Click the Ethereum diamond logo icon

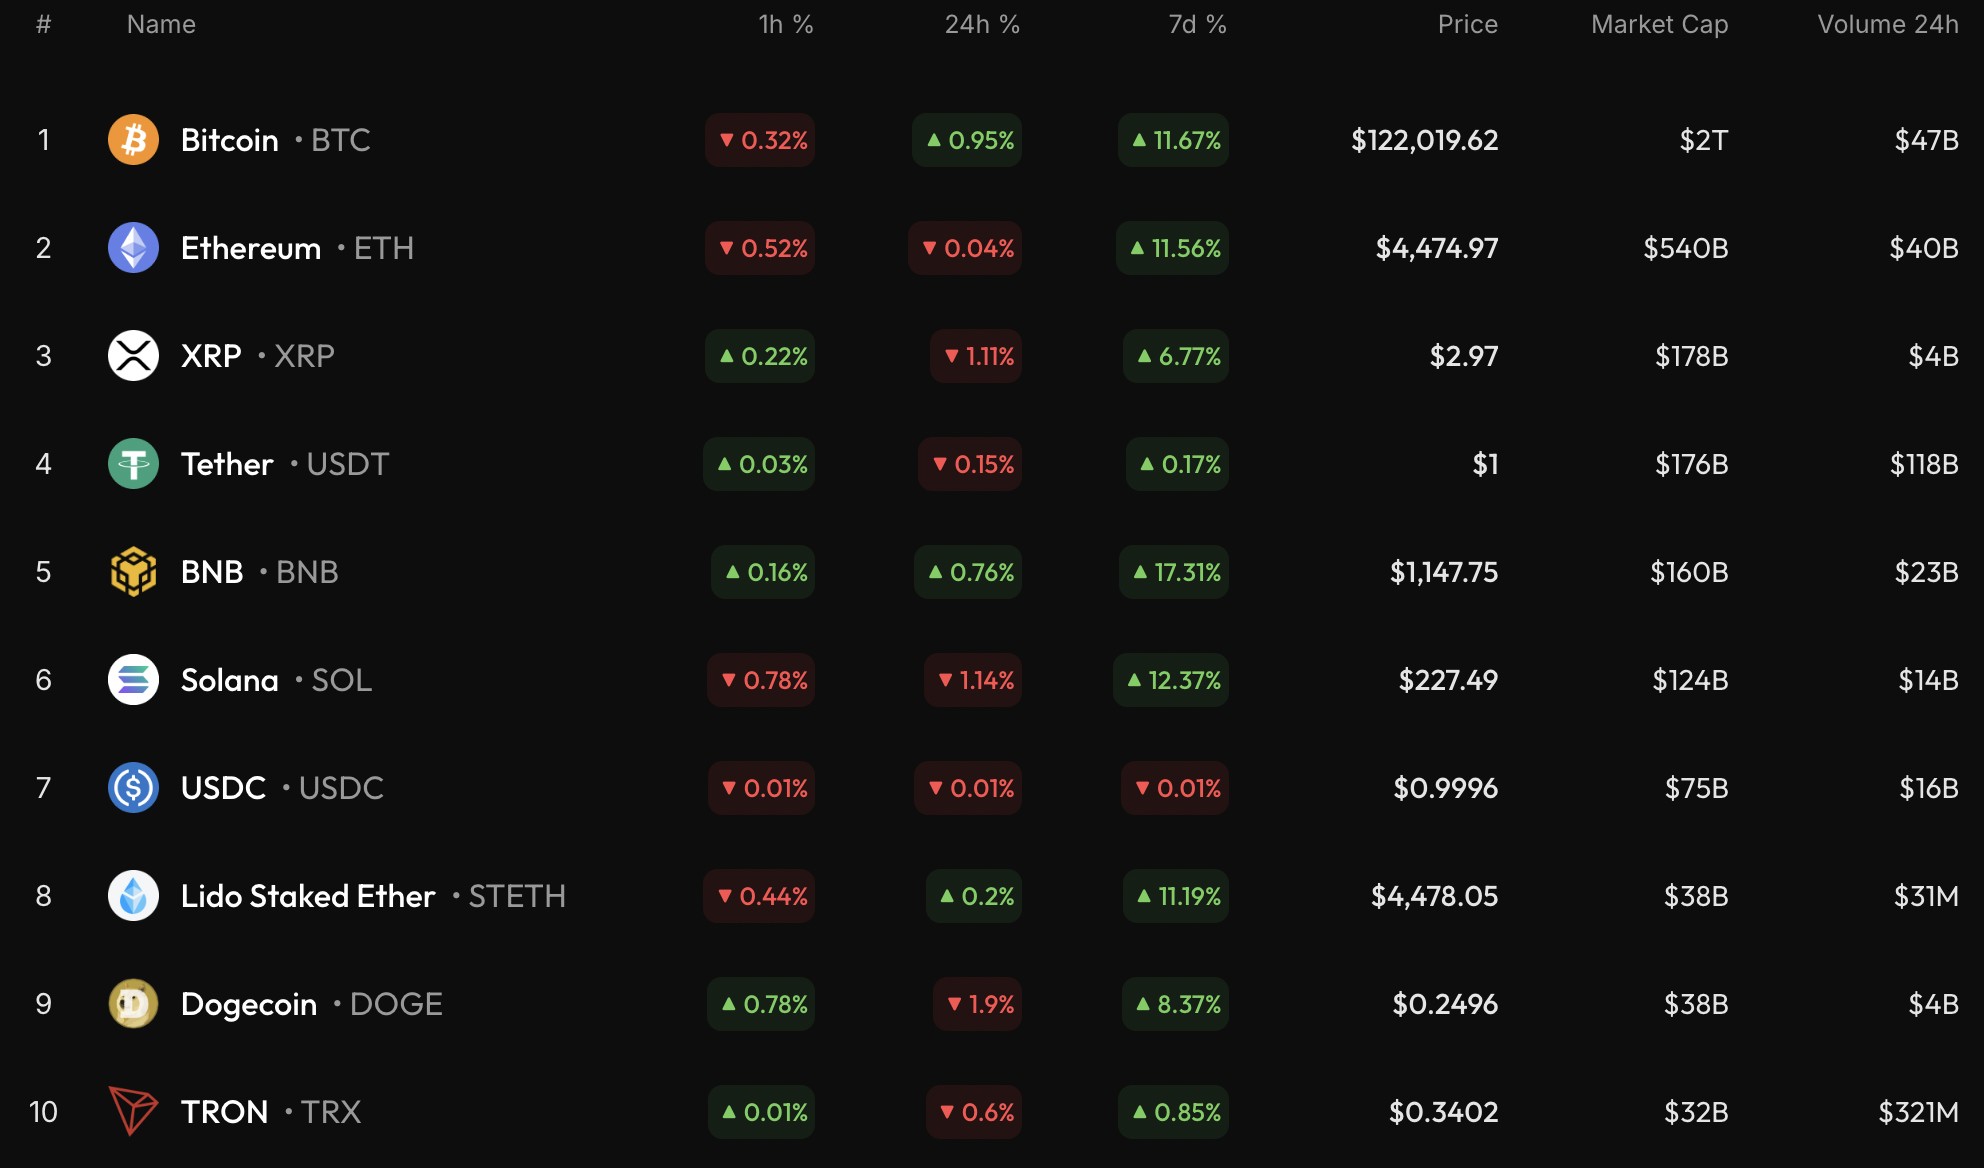[133, 248]
